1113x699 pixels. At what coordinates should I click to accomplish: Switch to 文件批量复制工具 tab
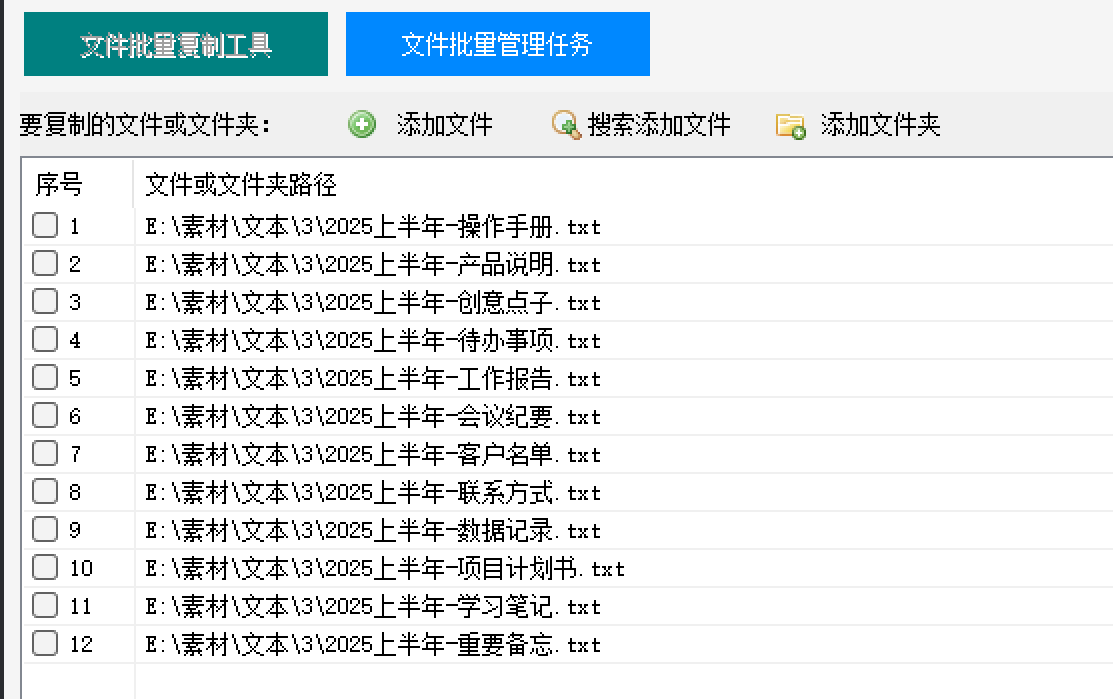(175, 43)
